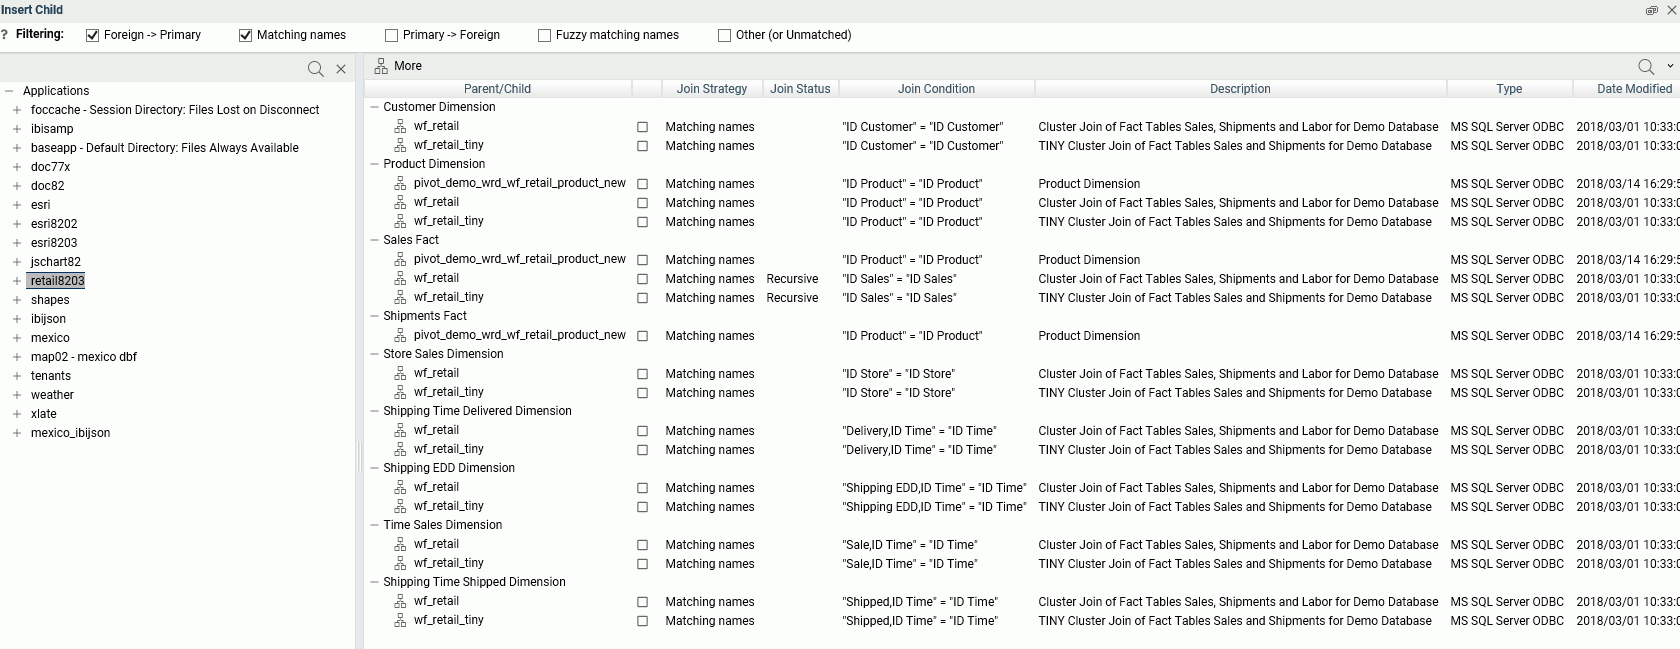Expand the ibisamp application folder
This screenshot has height=649, width=1680.
(17, 129)
